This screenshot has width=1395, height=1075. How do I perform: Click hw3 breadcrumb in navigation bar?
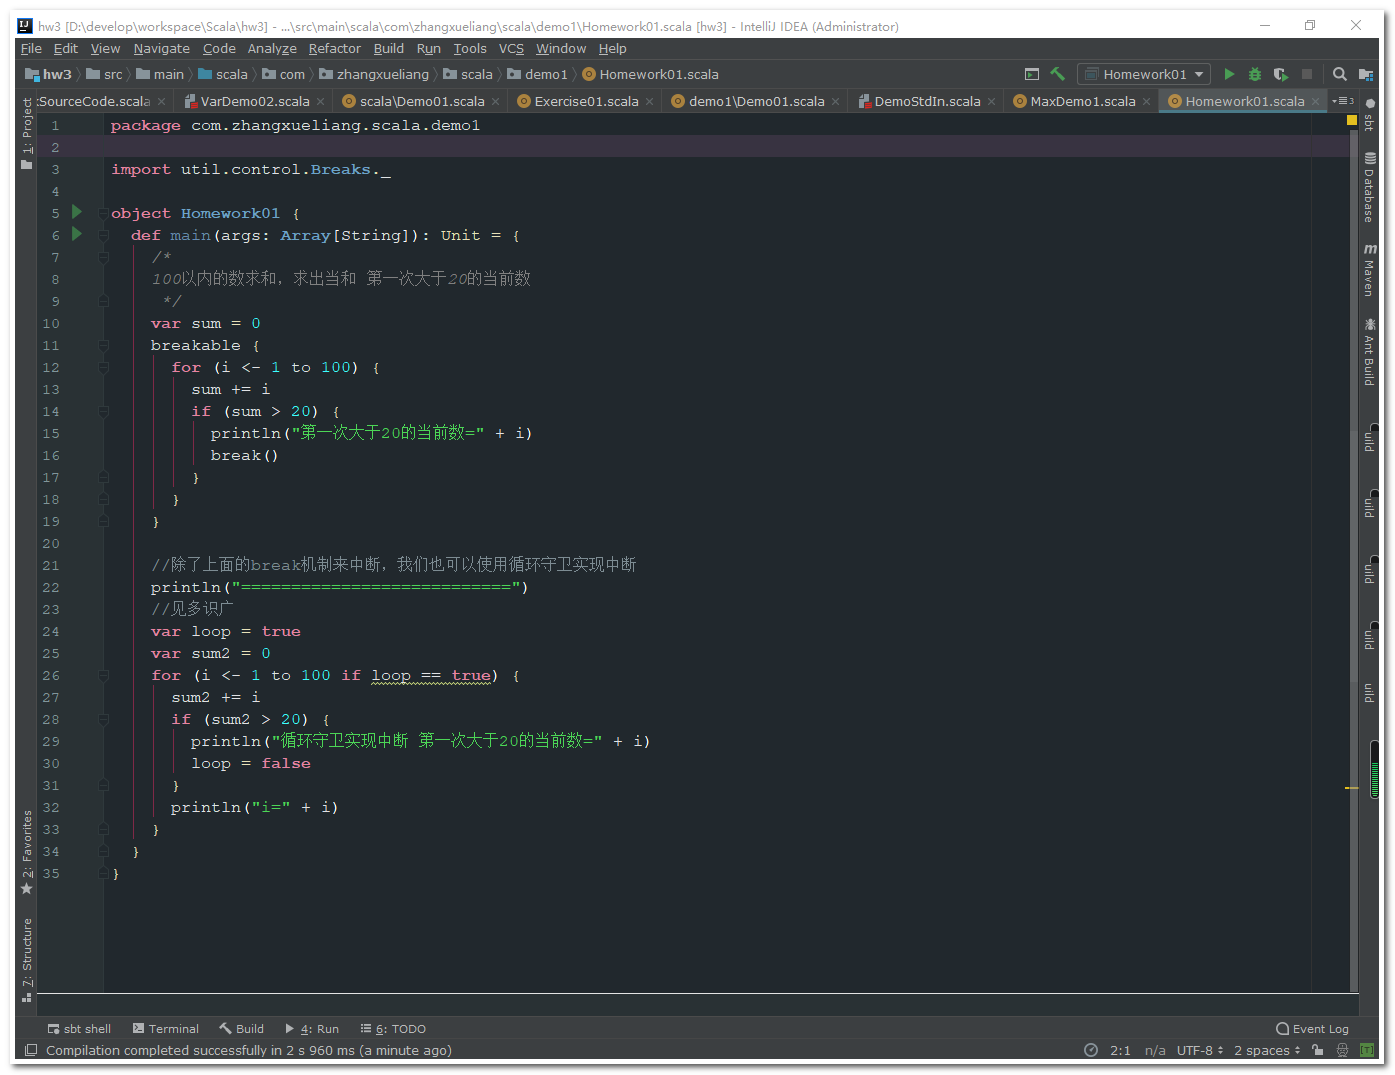pyautogui.click(x=48, y=74)
